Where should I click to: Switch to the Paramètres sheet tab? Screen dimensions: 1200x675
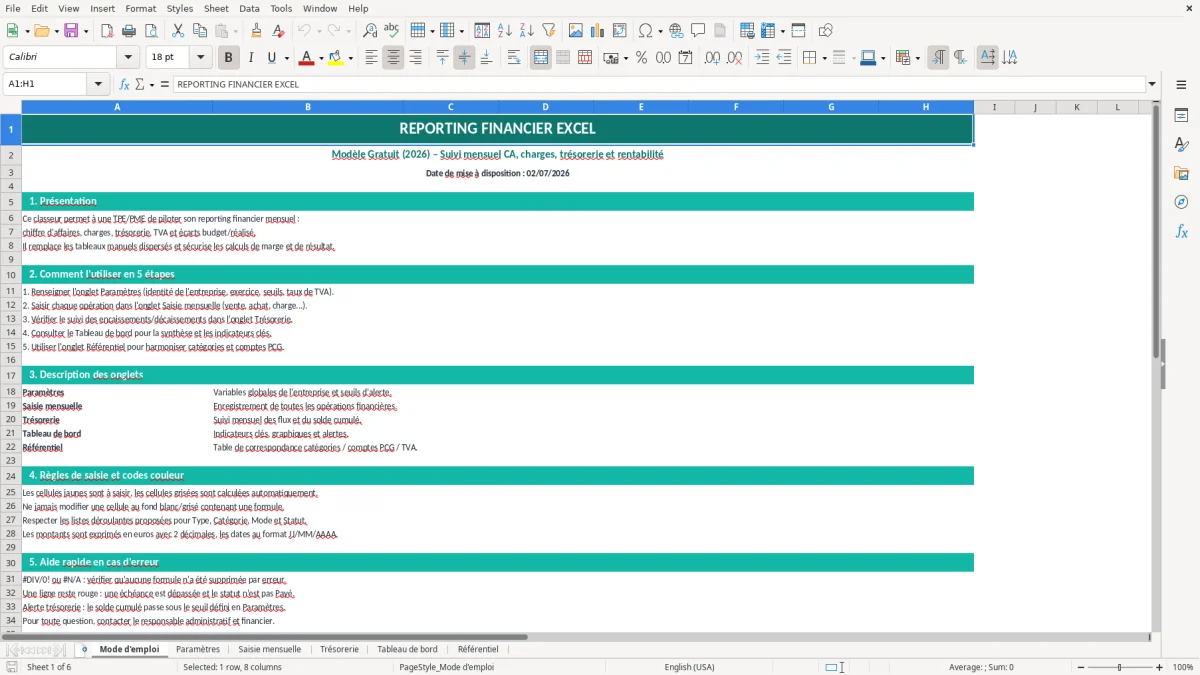click(198, 649)
